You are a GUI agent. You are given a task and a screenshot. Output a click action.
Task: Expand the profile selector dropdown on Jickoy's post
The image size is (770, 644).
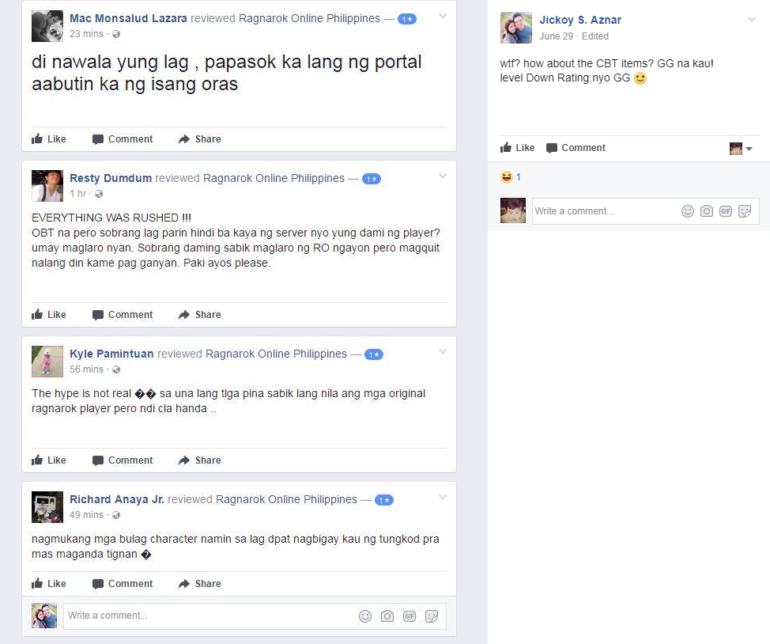pos(741,148)
